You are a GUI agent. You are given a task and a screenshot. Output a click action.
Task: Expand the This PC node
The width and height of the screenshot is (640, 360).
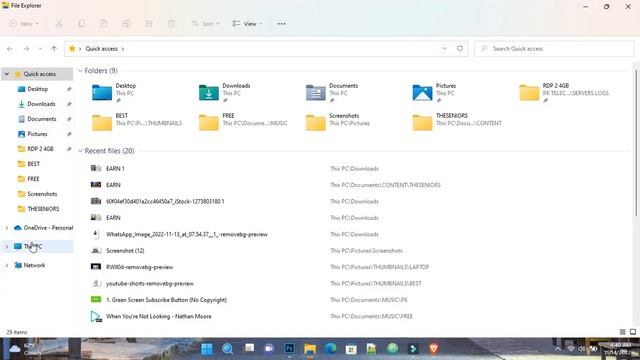click(7, 247)
